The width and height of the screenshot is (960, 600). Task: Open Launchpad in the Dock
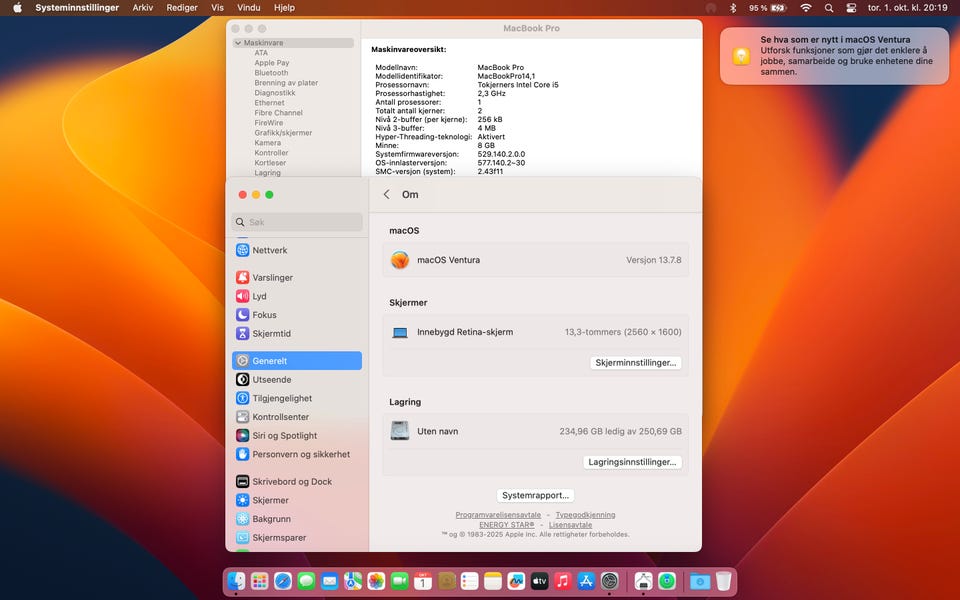click(x=260, y=580)
